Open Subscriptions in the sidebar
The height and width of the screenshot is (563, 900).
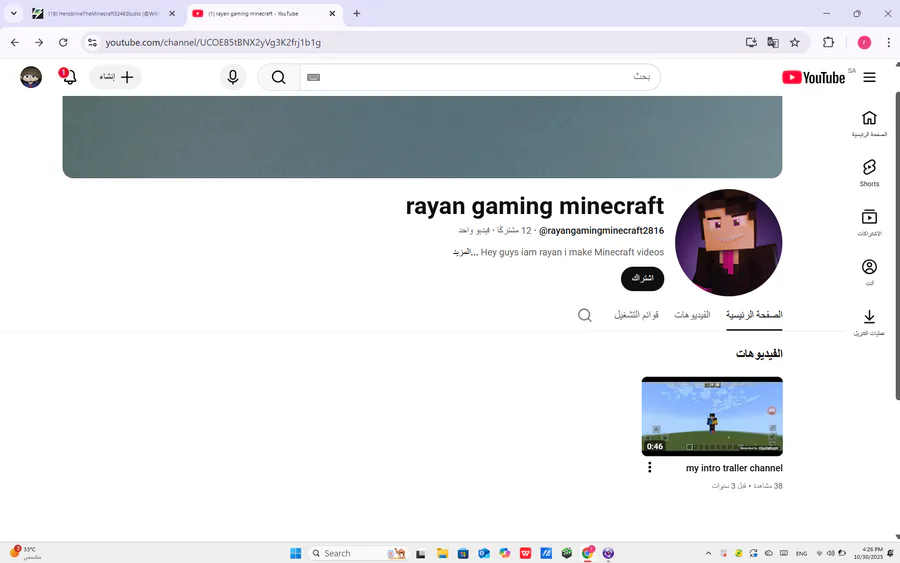[x=869, y=223]
